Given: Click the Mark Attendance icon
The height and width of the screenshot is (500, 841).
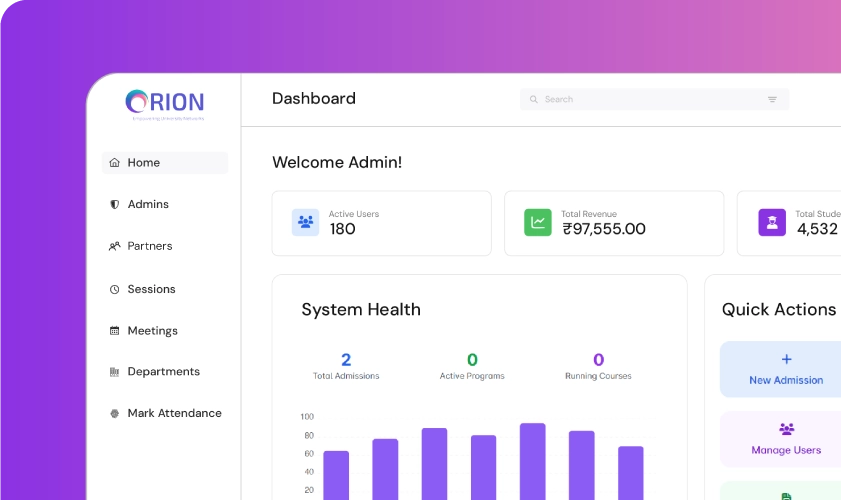Looking at the screenshot, I should click(x=115, y=414).
